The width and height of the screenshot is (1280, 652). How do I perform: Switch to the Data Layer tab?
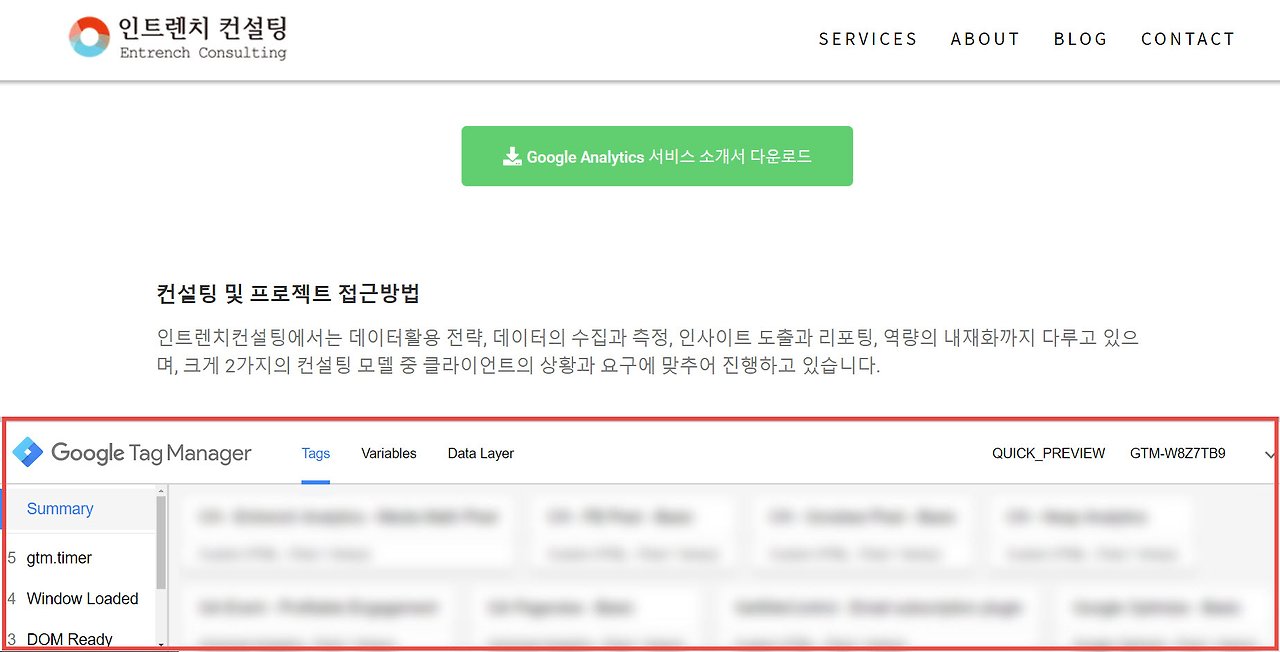[x=481, y=453]
